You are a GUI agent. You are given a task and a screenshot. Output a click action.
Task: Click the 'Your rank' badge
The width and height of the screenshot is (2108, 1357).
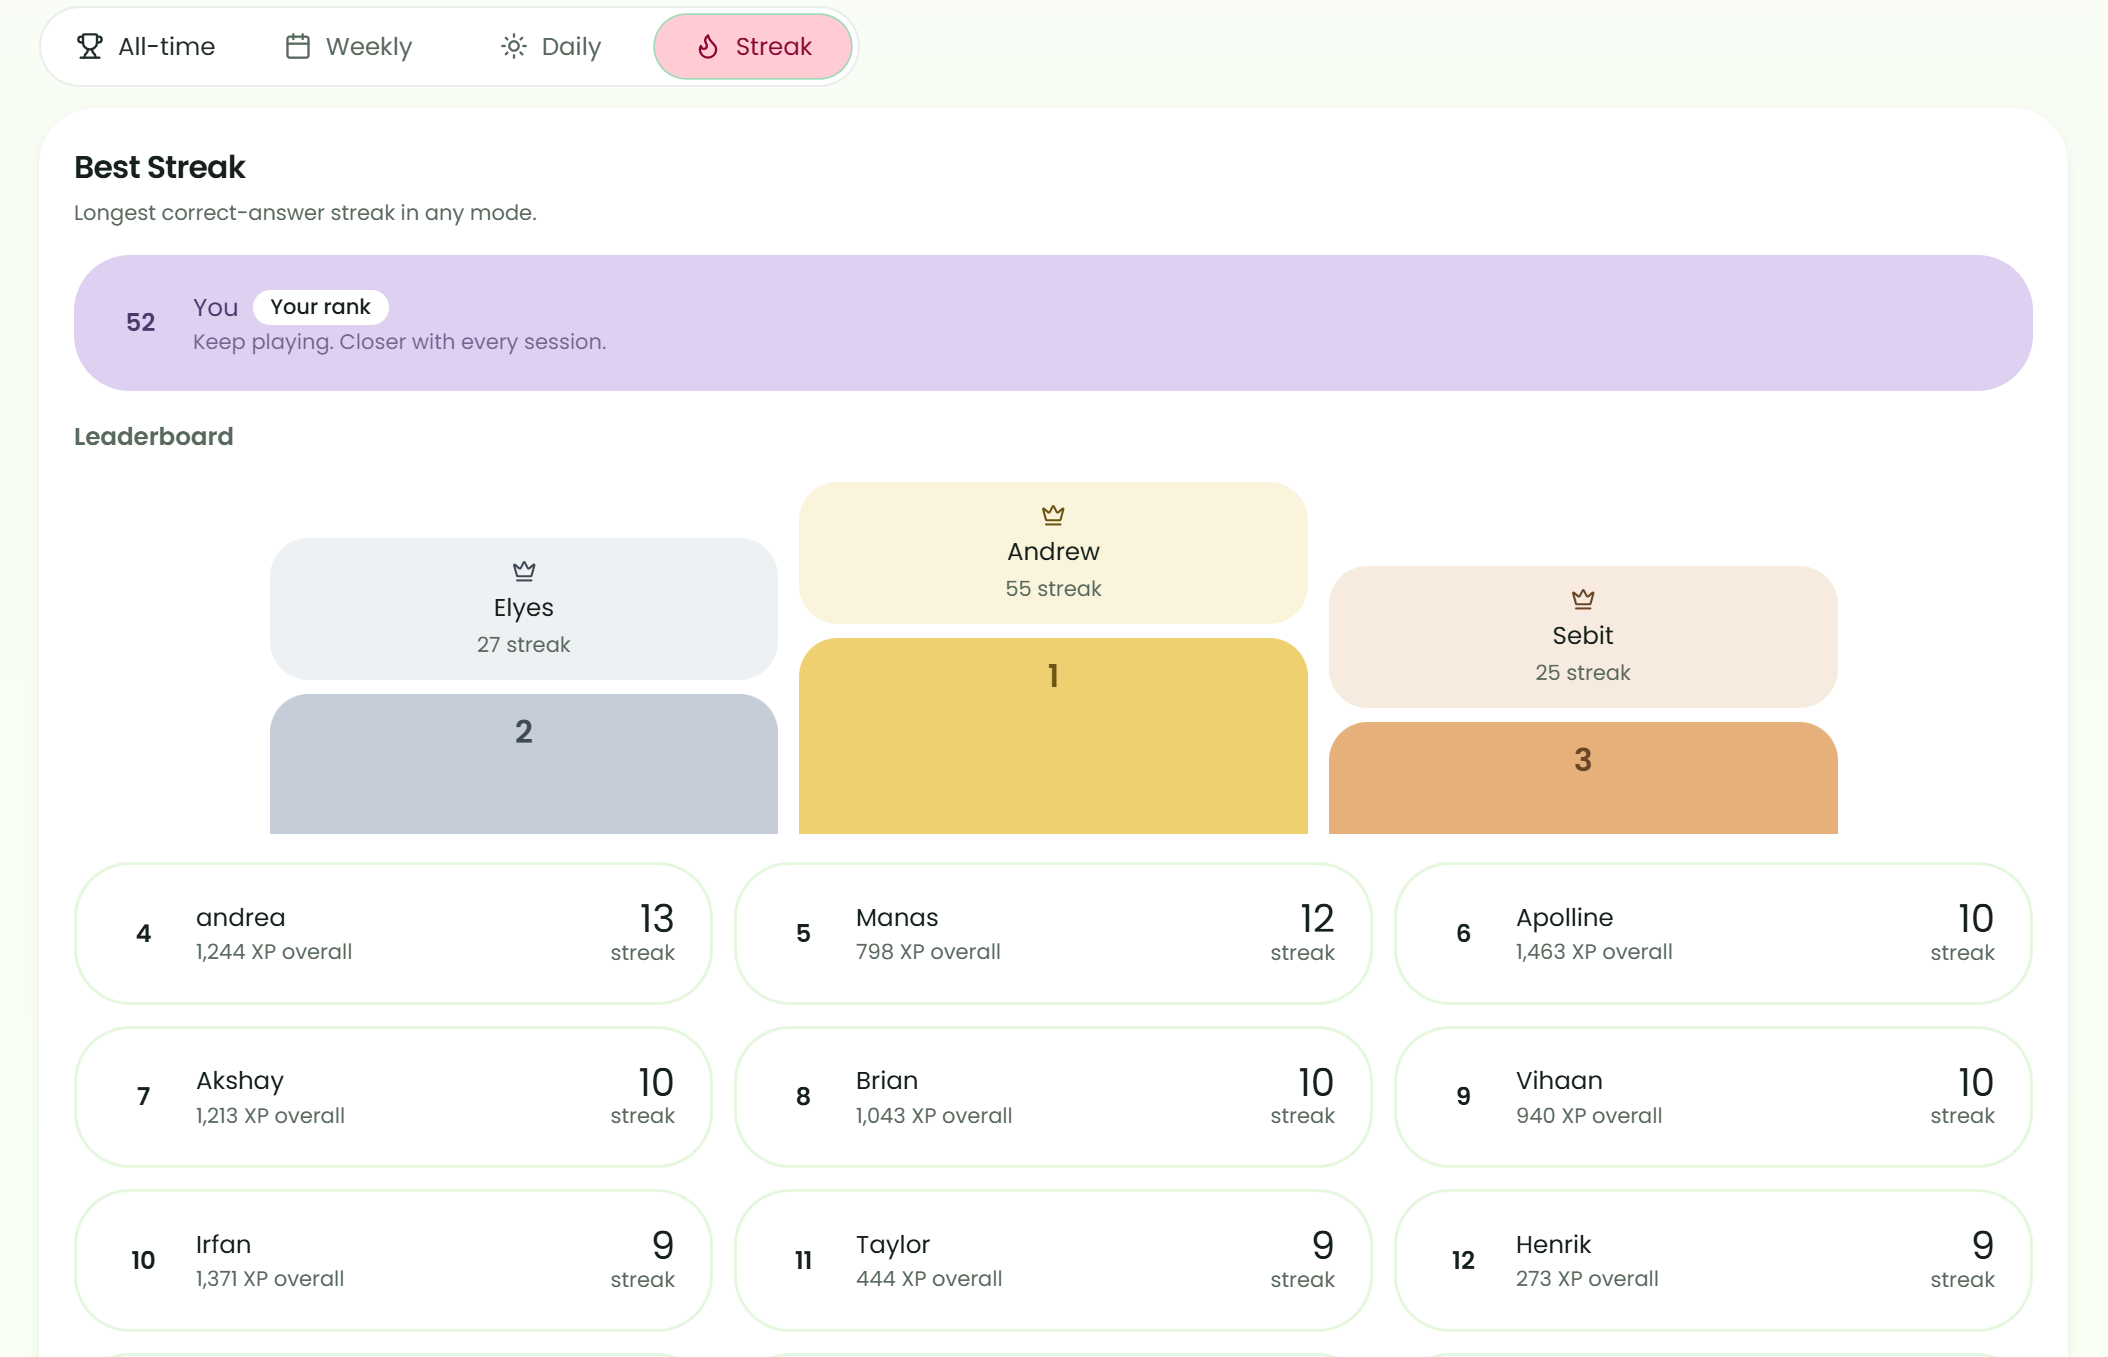[x=321, y=307]
